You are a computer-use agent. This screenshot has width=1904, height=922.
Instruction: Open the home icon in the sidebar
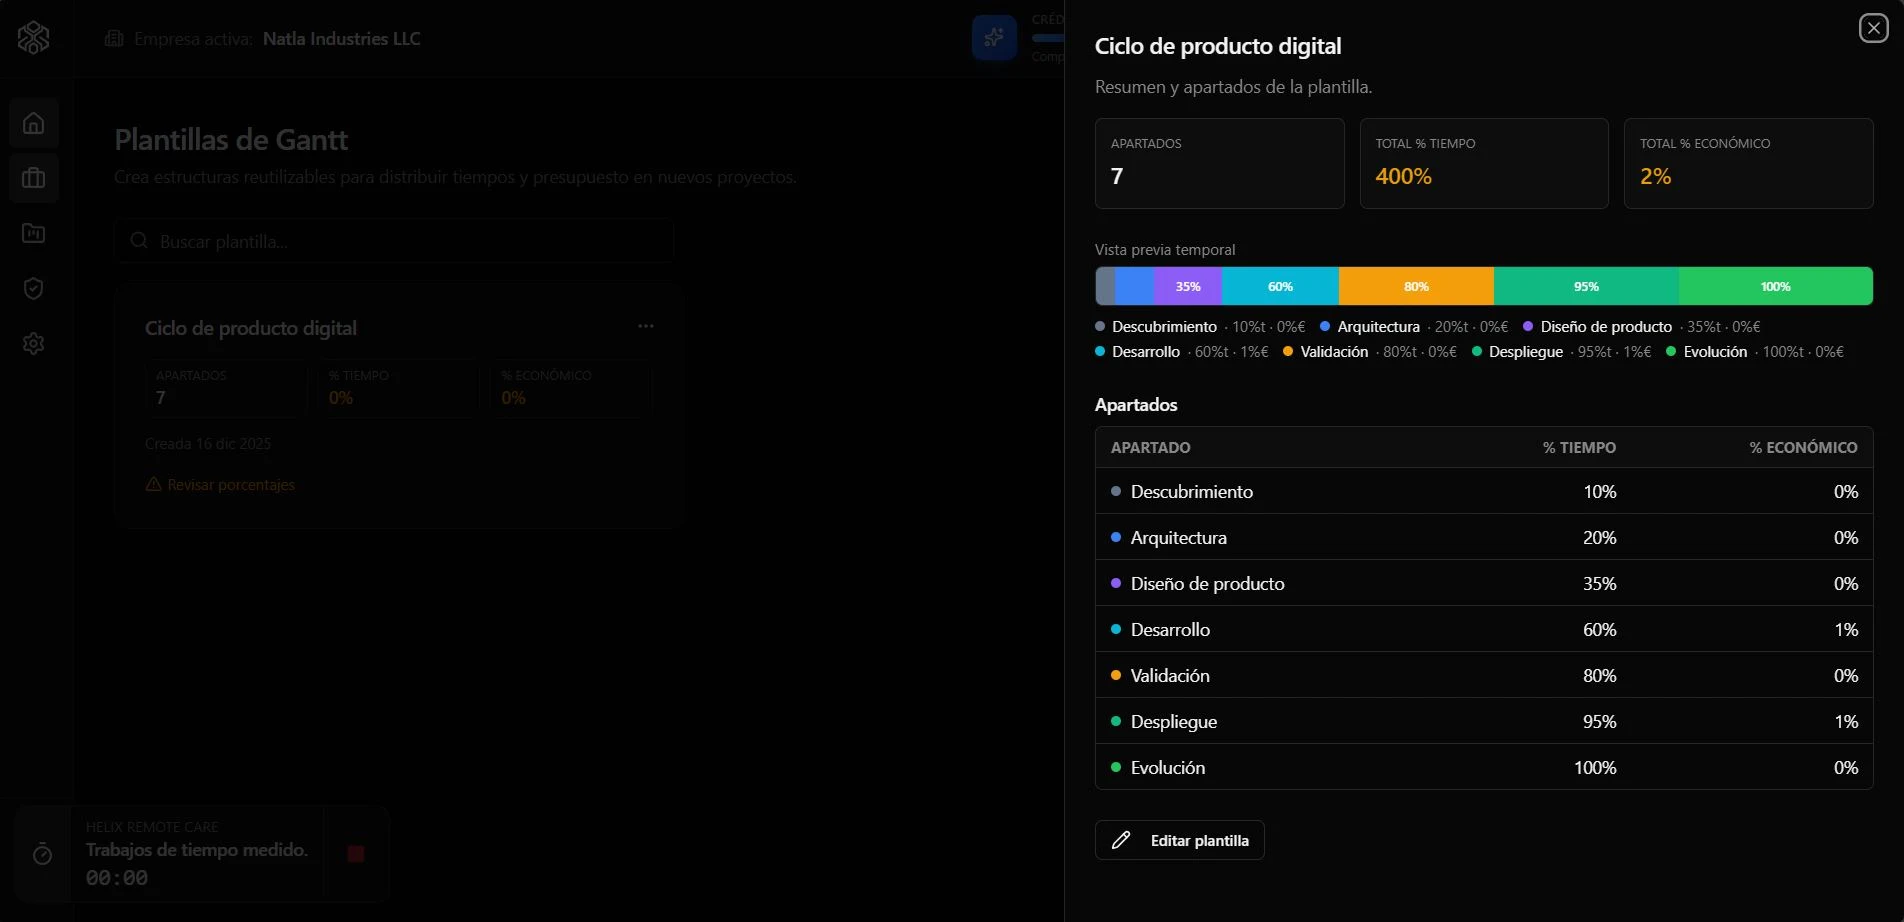click(34, 123)
